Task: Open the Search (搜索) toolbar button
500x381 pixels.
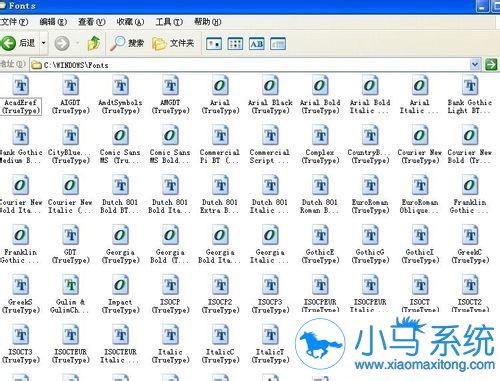Action: pos(127,43)
